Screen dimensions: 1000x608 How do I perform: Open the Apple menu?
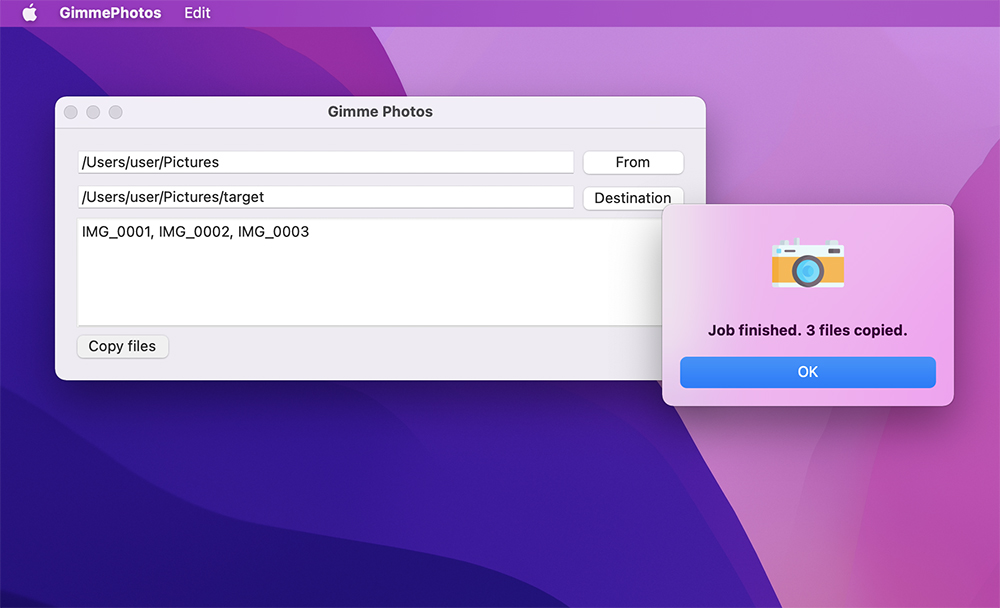click(29, 13)
